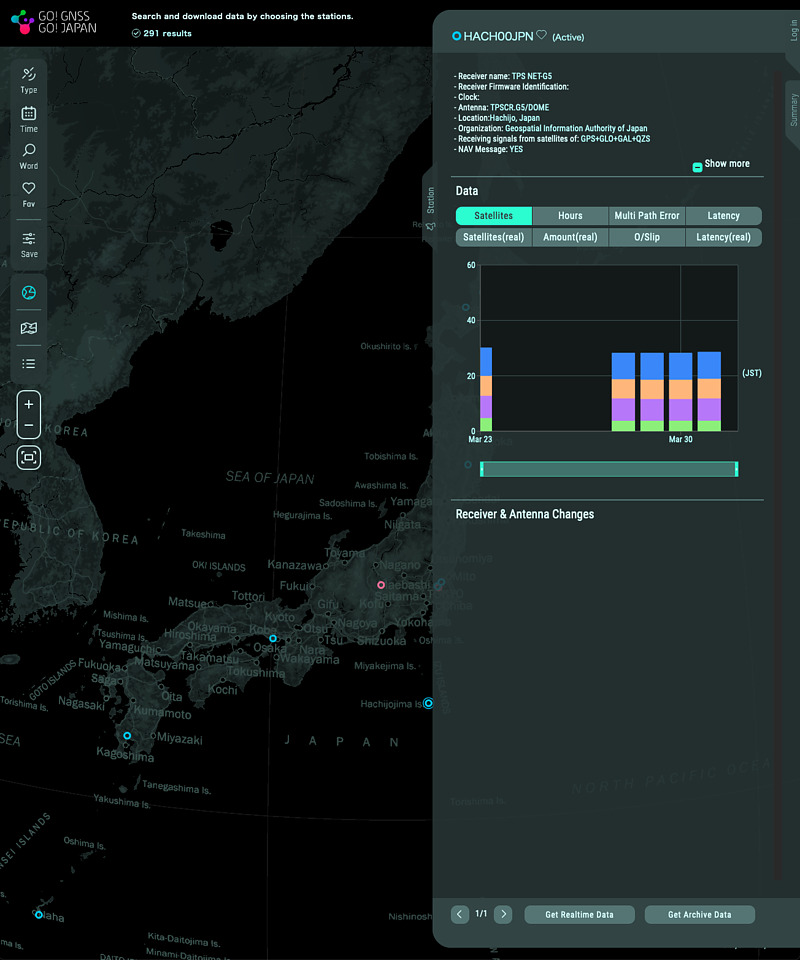Select the station marker near Kagoshima
This screenshot has height=960, width=800.
(127, 735)
